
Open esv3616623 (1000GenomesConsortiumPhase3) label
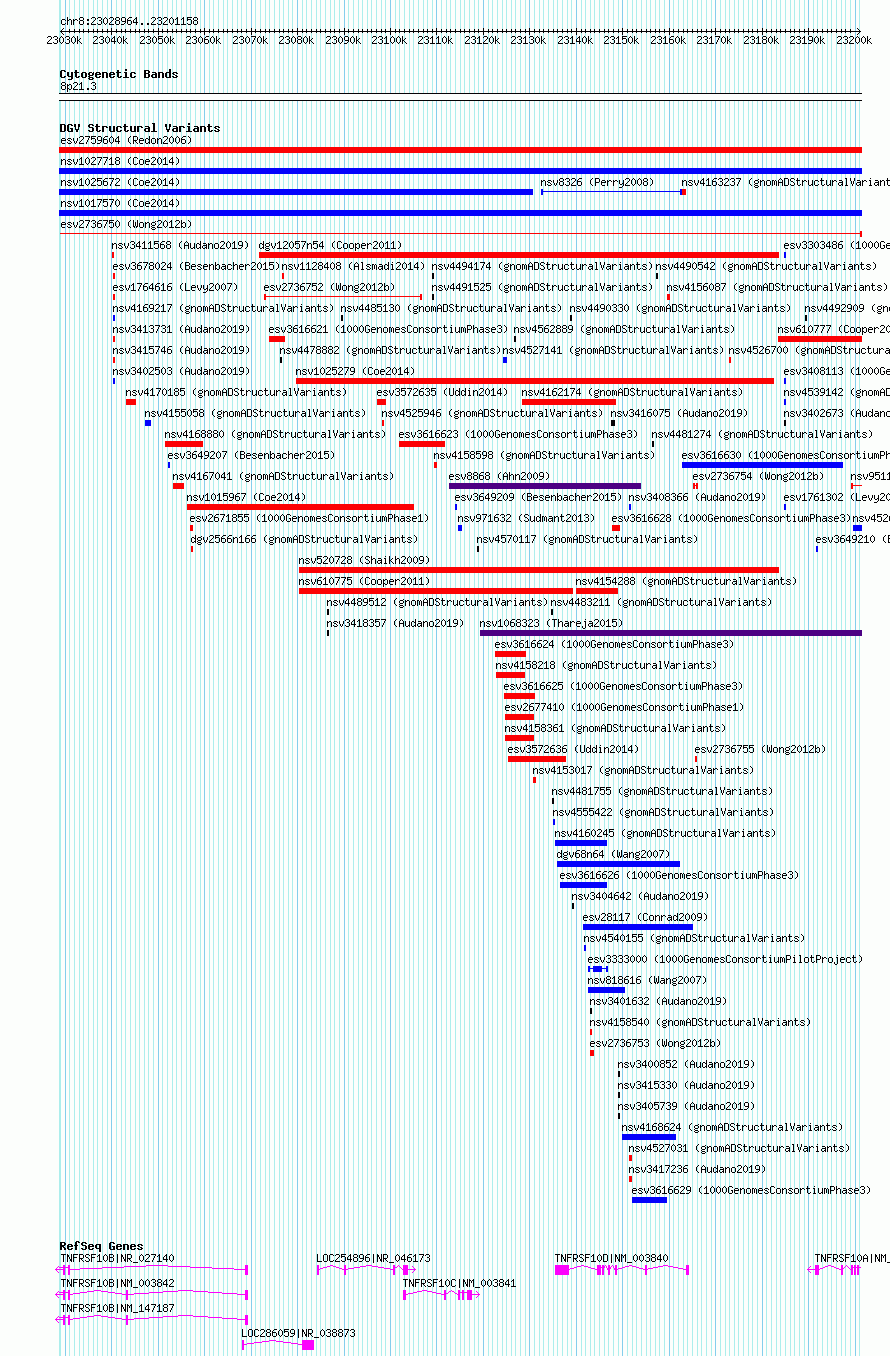[518, 434]
